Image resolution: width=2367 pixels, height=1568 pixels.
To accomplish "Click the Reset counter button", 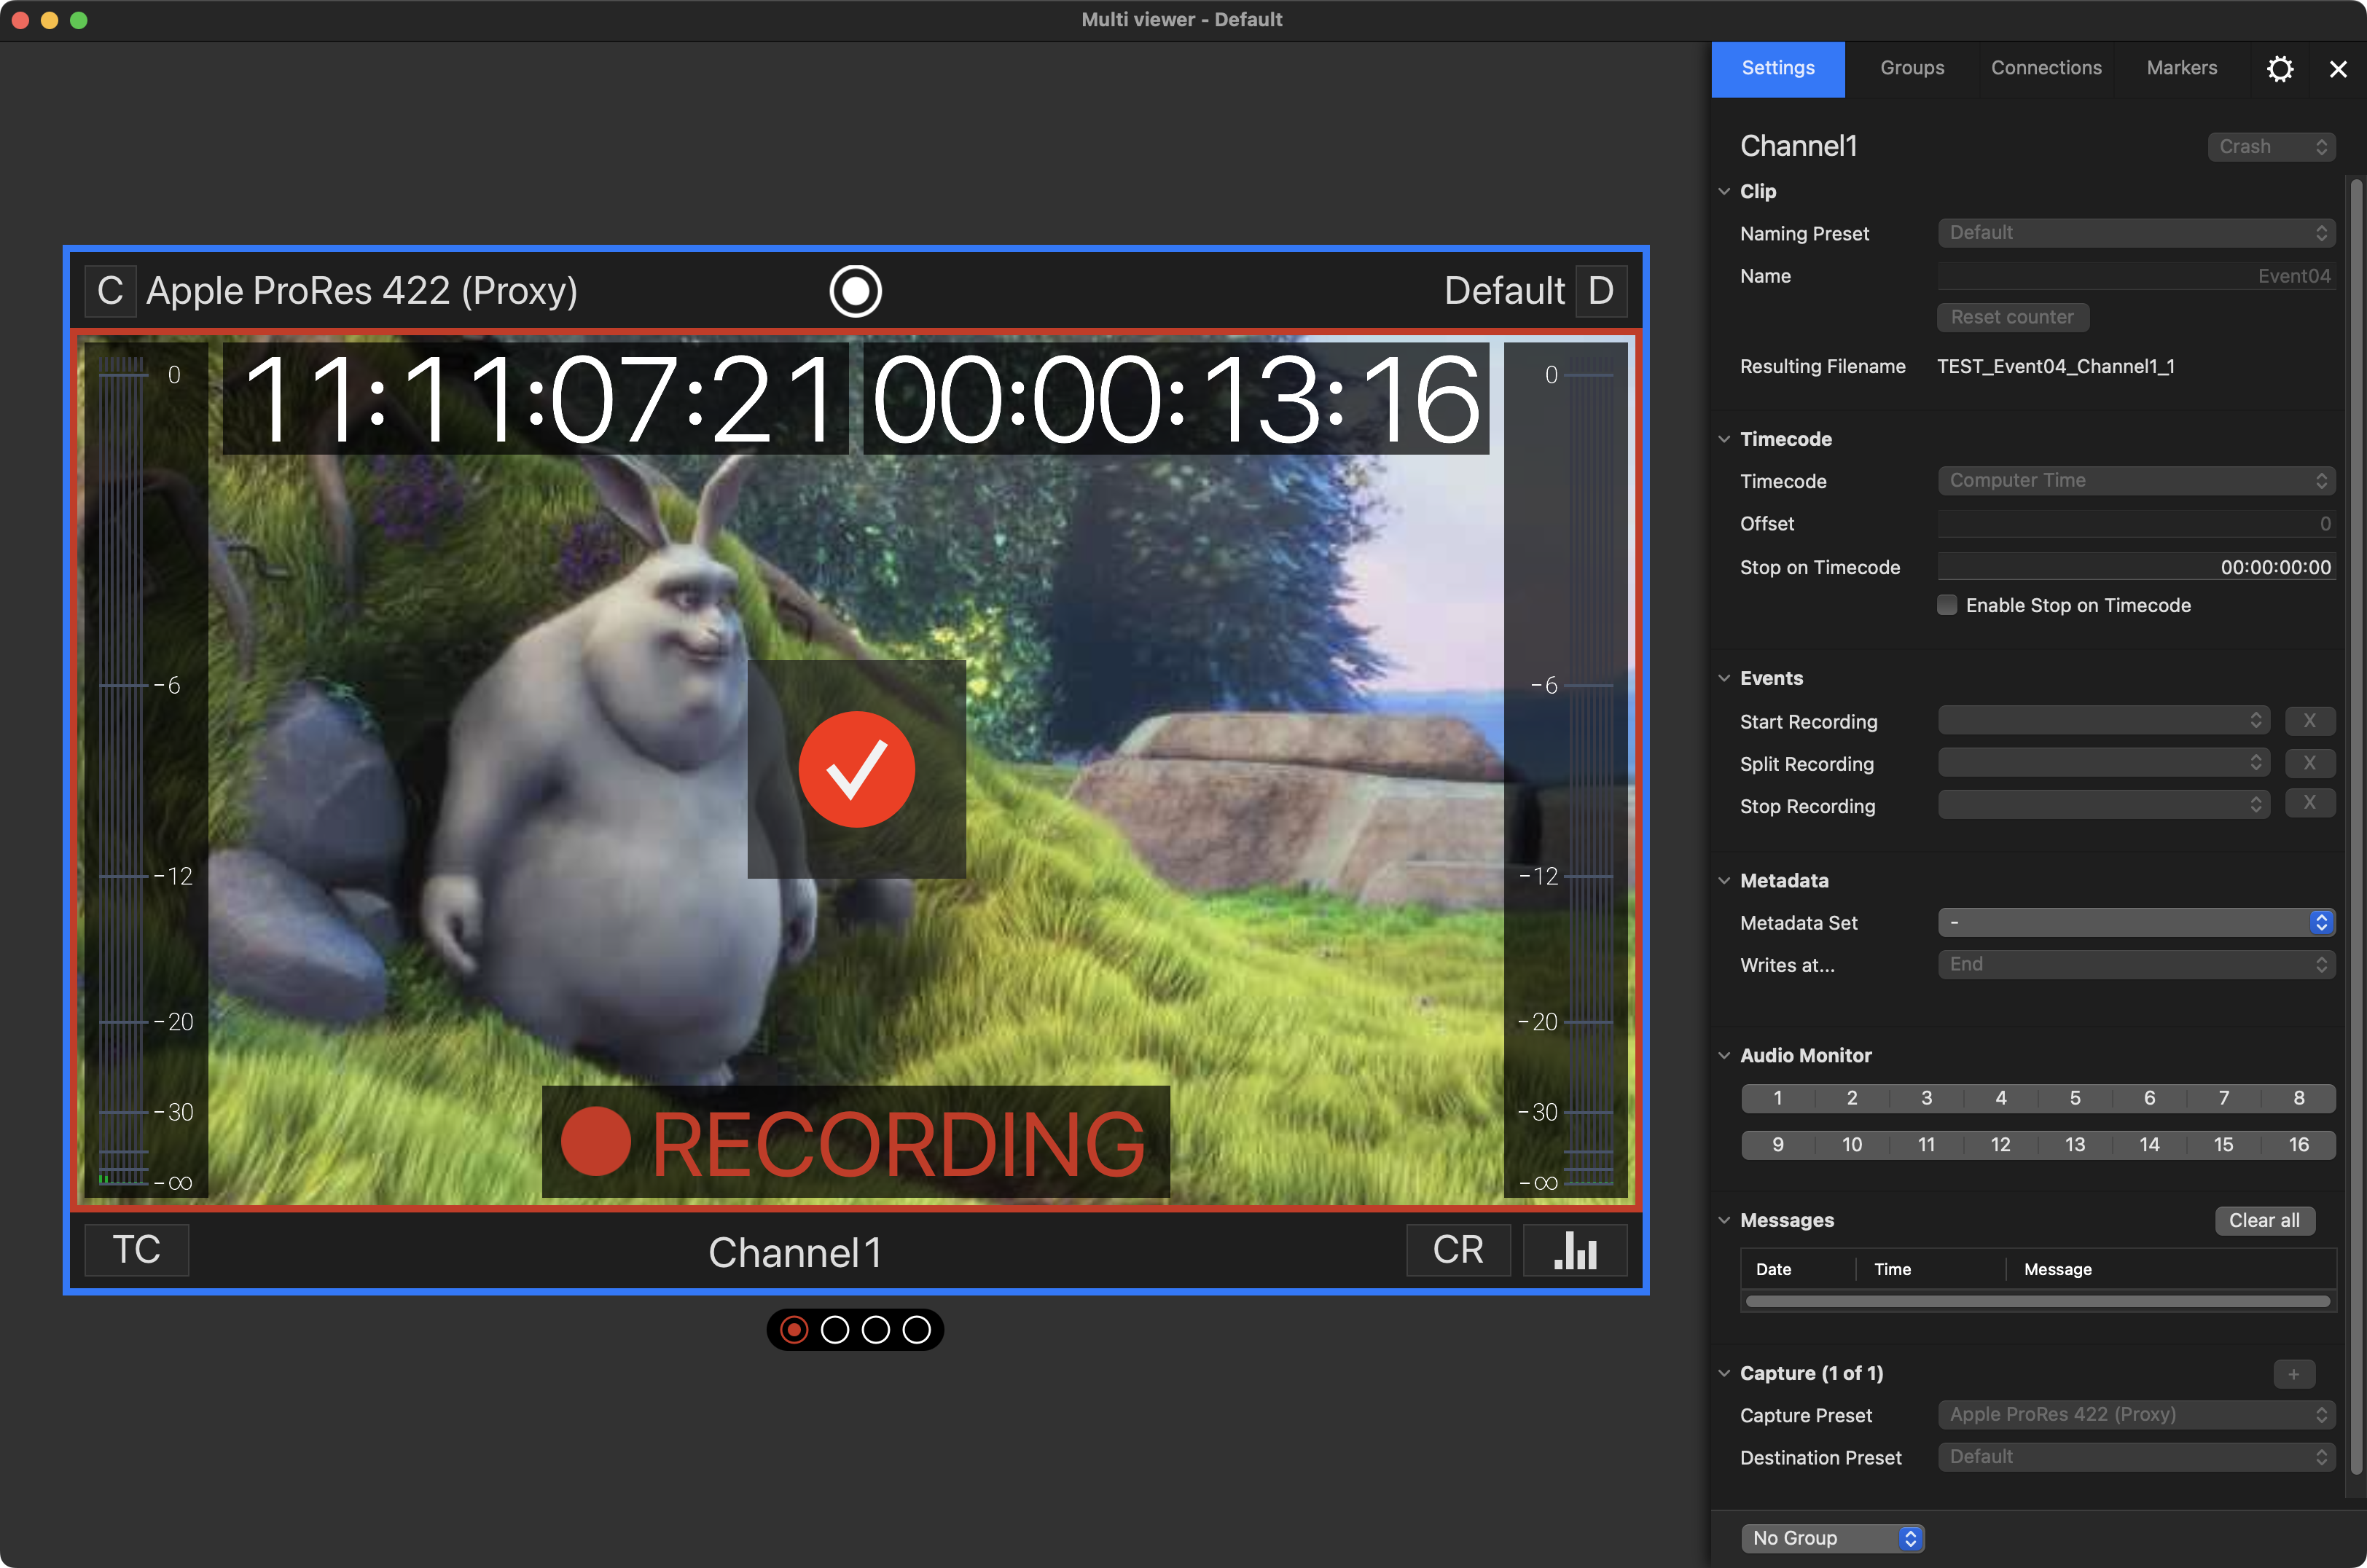I will [2012, 317].
